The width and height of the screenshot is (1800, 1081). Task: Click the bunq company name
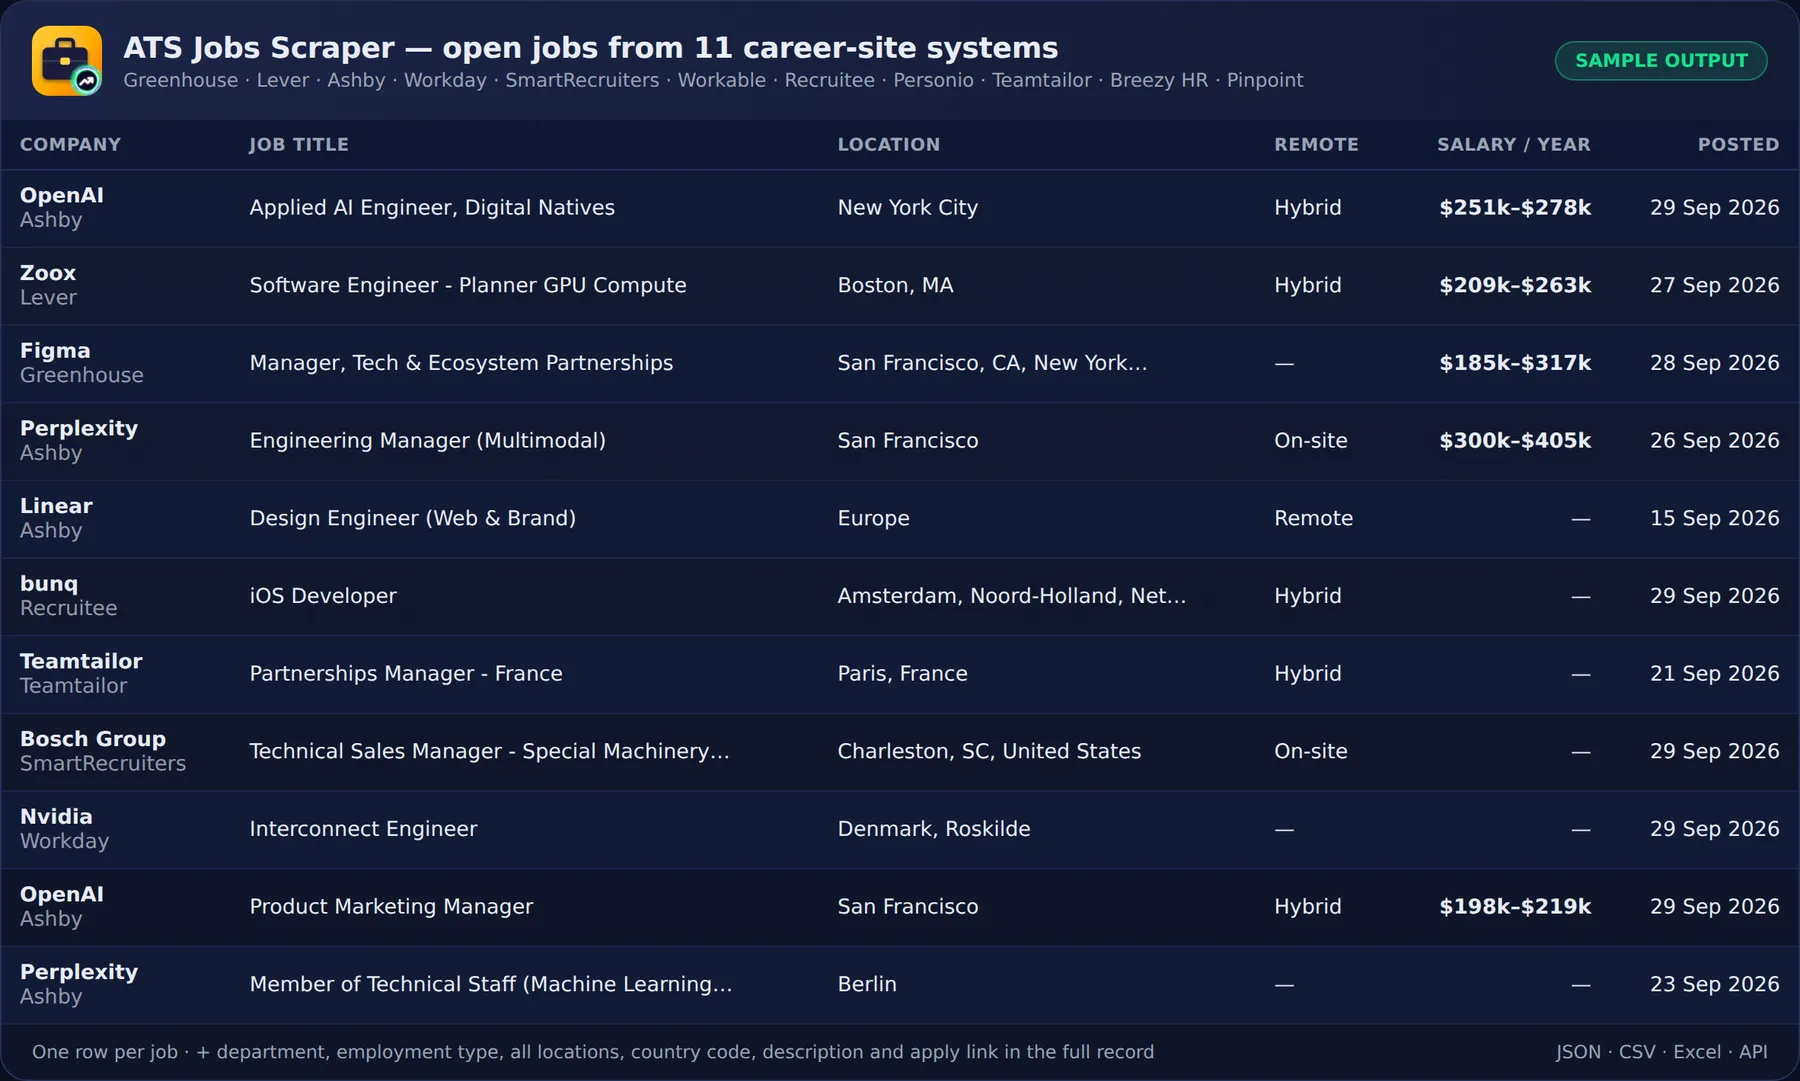click(x=49, y=584)
